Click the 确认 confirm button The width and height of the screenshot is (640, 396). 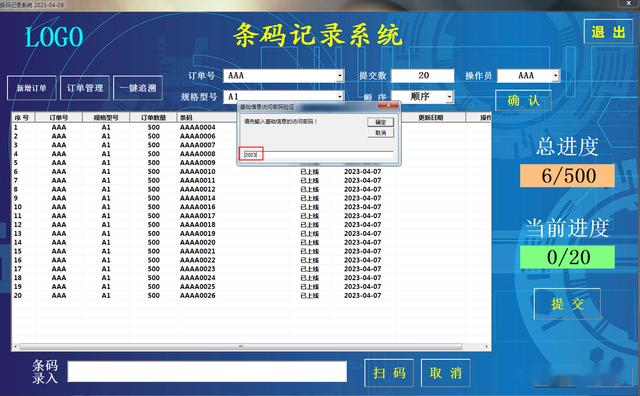point(523,100)
